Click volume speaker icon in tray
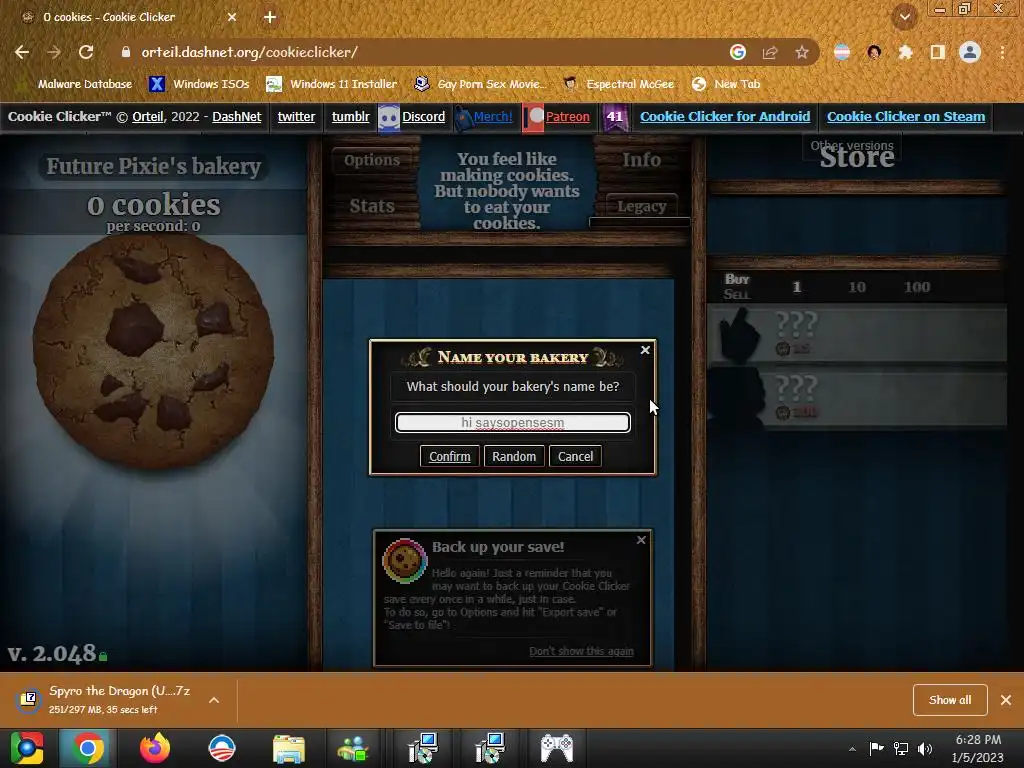 (x=925, y=748)
